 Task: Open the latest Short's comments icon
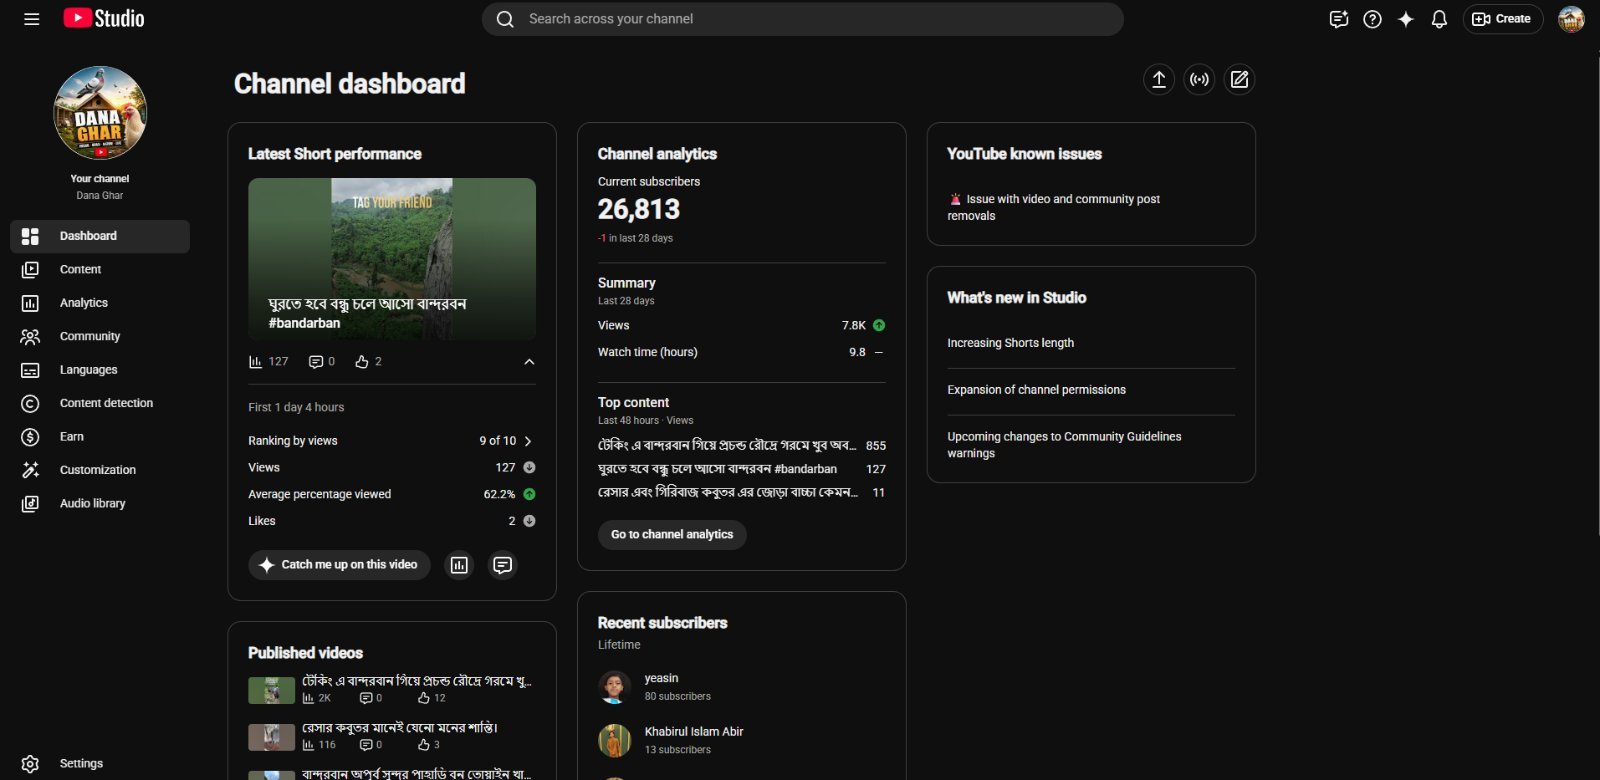click(503, 565)
